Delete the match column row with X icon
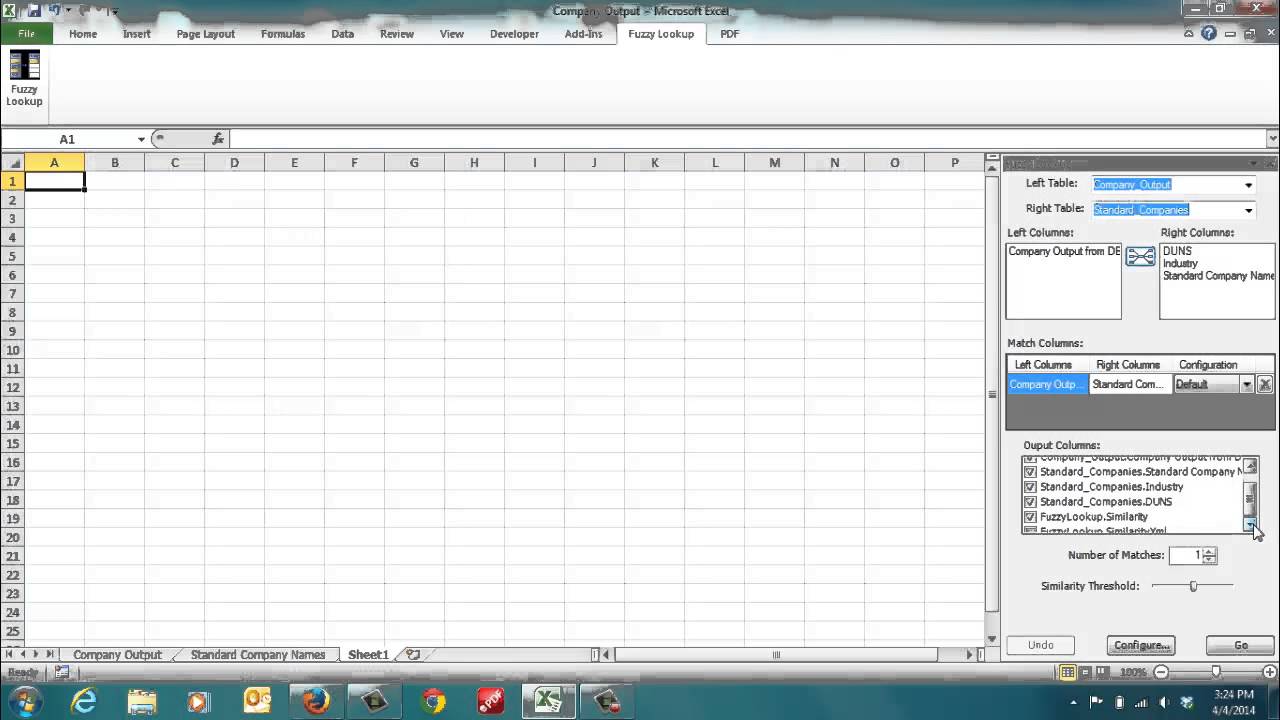The height and width of the screenshot is (720, 1280). click(1265, 384)
